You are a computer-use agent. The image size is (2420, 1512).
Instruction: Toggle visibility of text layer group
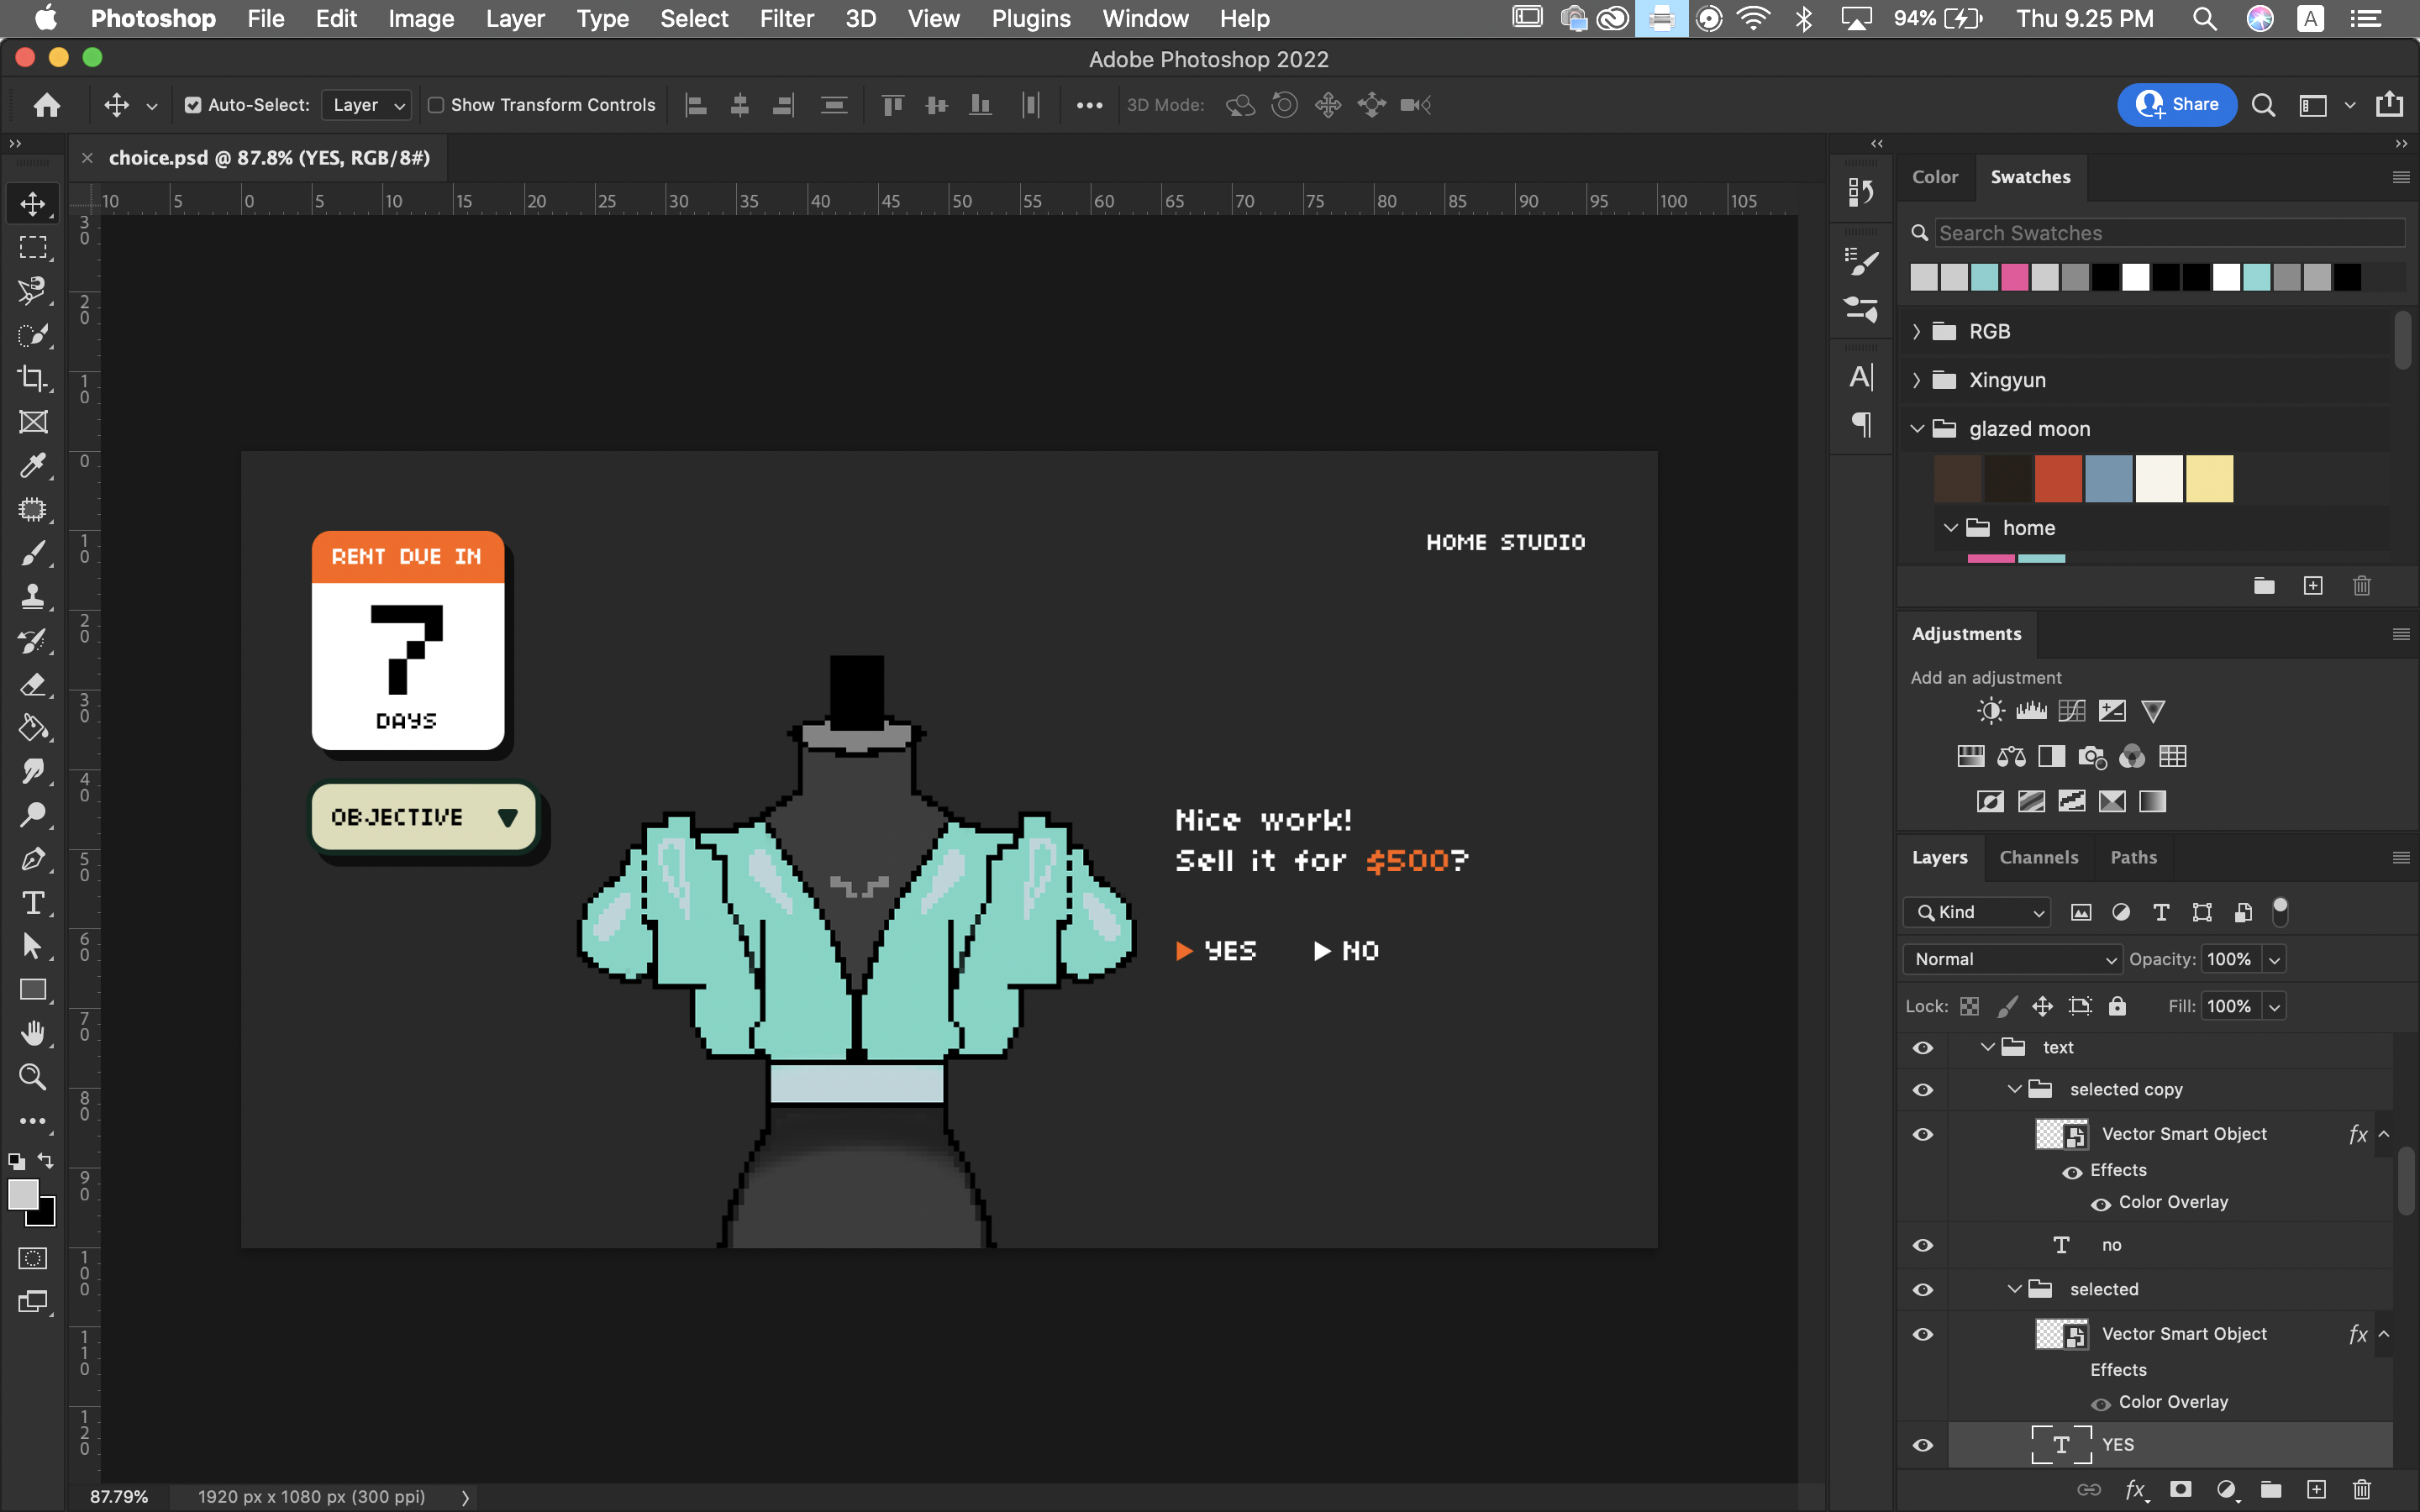click(x=1922, y=1047)
